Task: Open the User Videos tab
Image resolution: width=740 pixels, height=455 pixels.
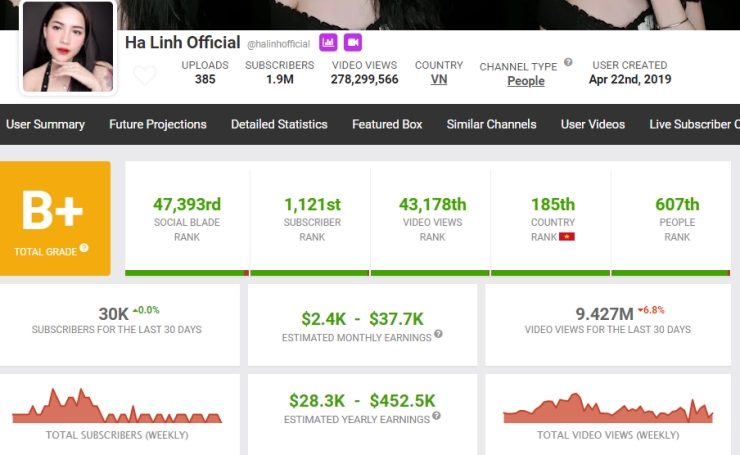Action: (593, 124)
